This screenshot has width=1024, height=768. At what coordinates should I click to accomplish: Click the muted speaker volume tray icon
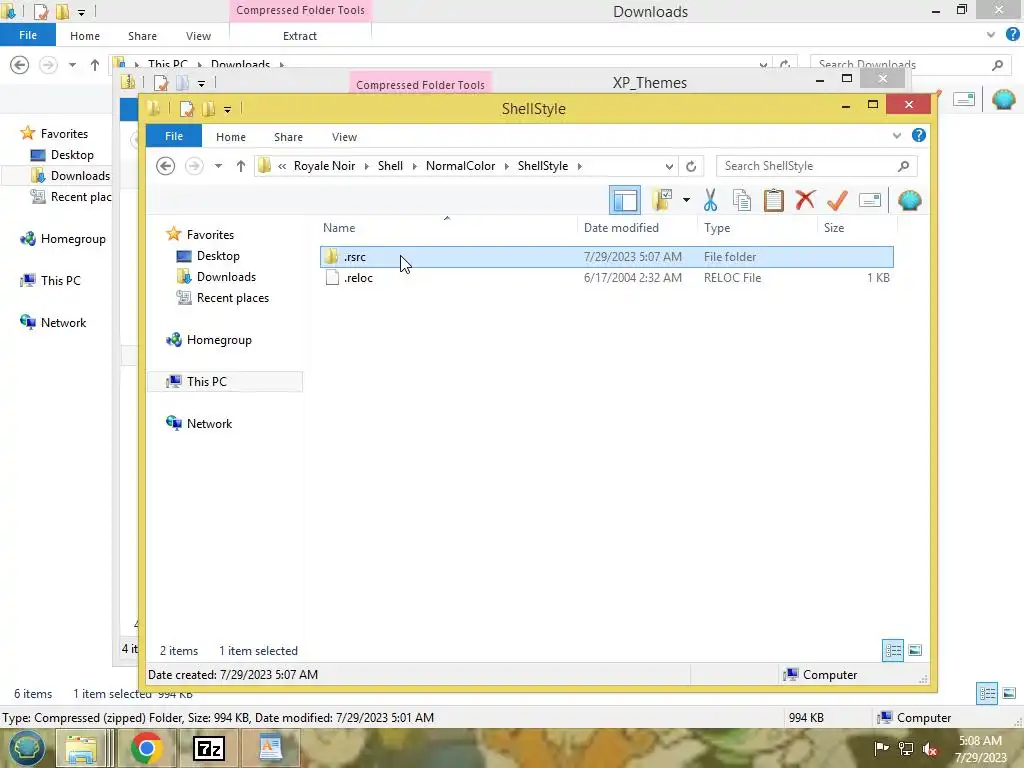click(x=930, y=748)
